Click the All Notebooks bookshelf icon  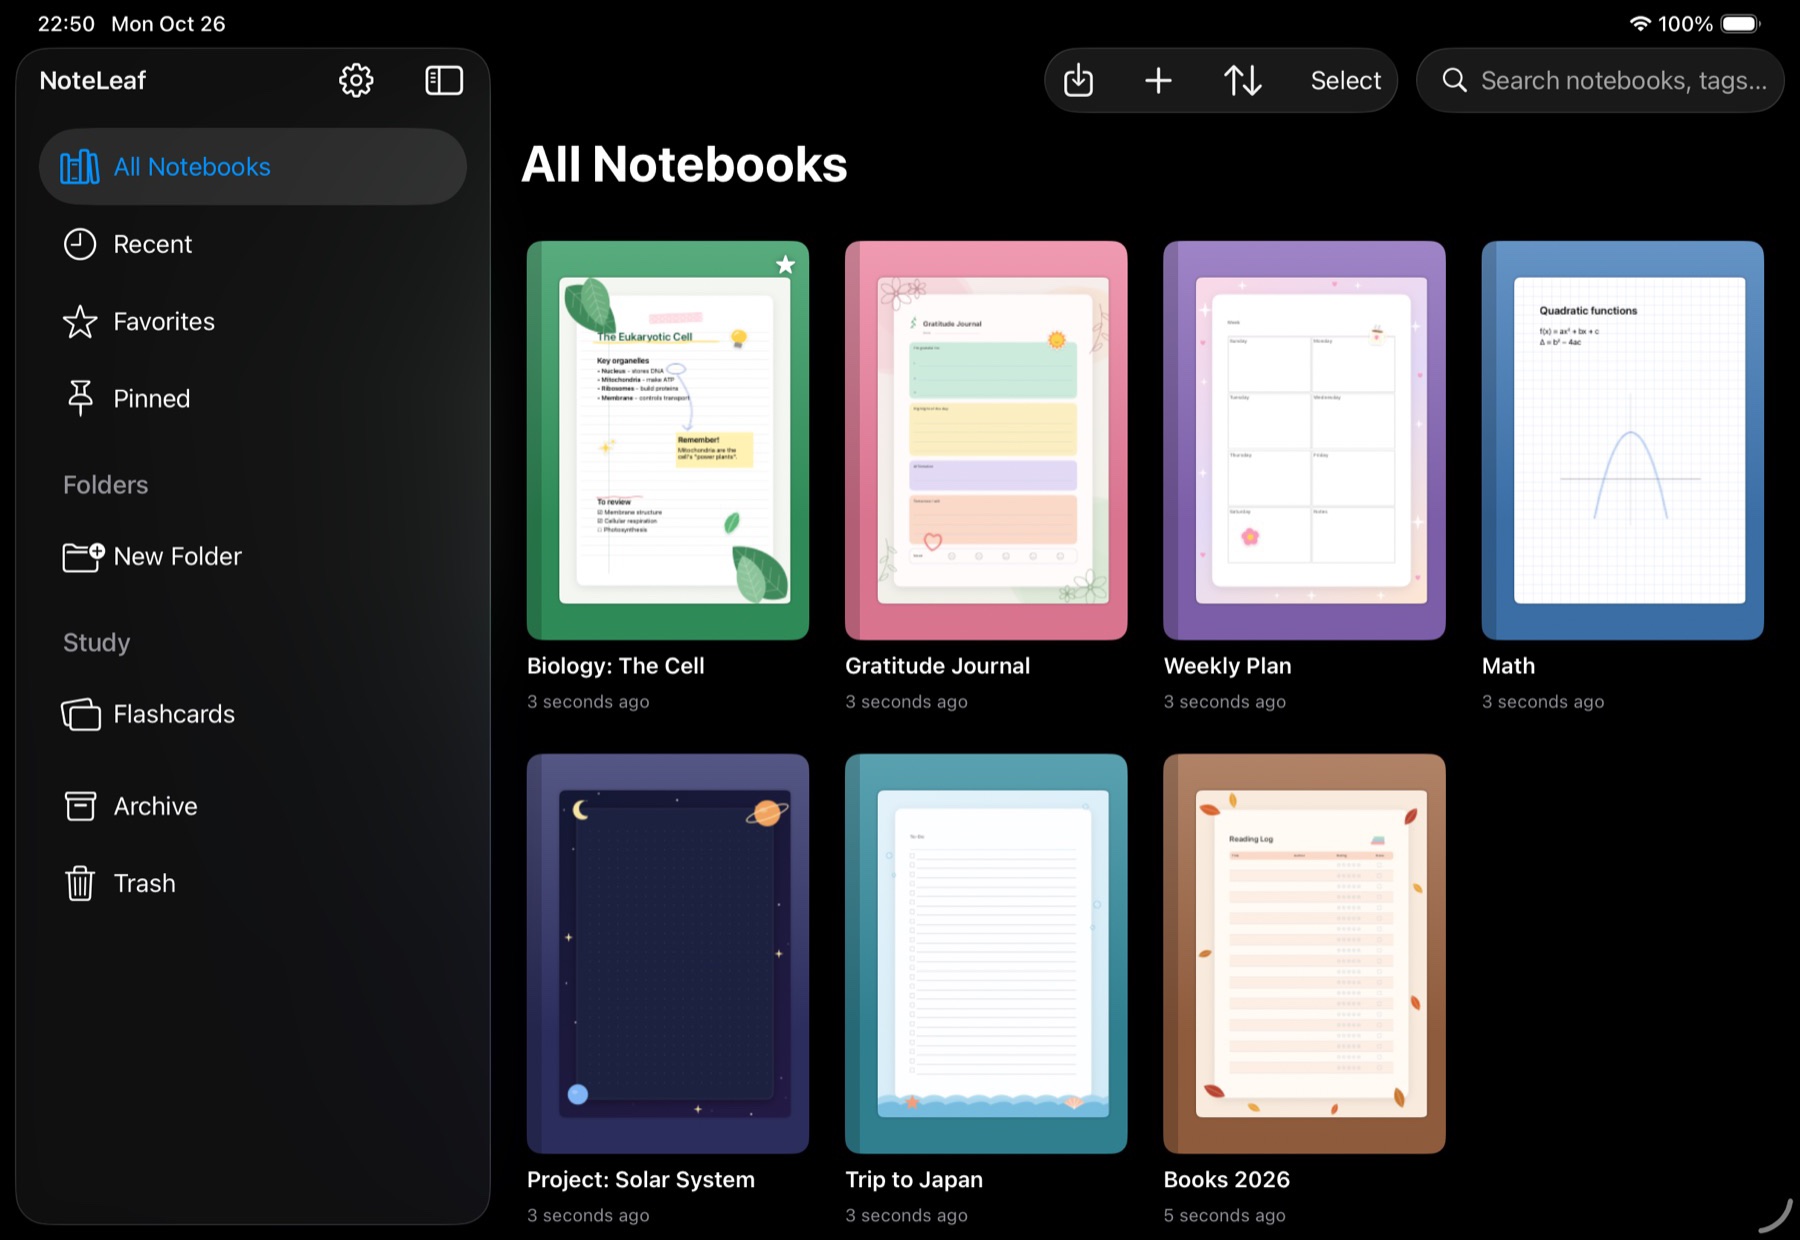[x=80, y=167]
